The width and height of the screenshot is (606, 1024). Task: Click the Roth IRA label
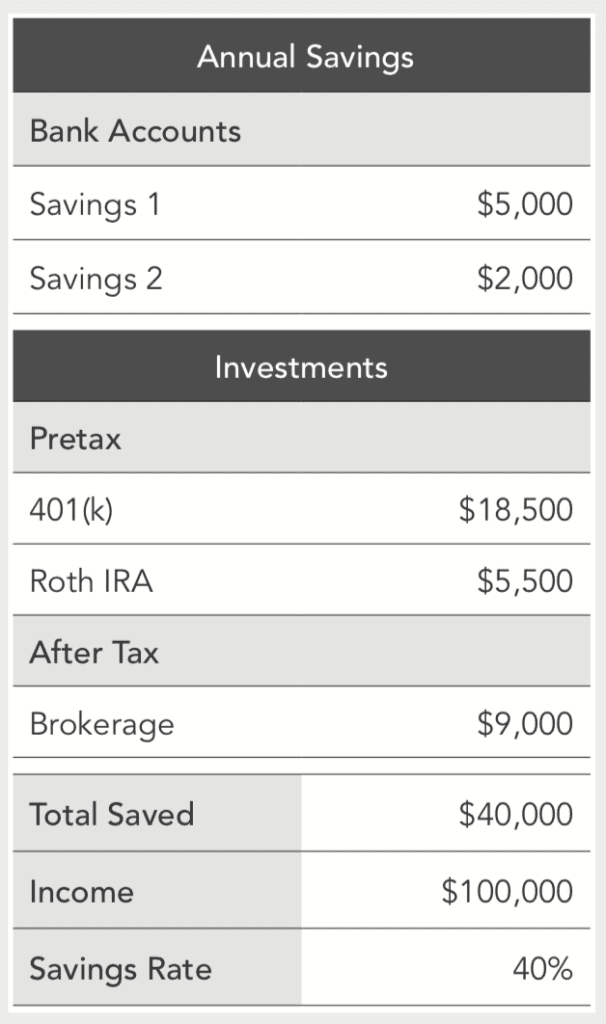[91, 581]
